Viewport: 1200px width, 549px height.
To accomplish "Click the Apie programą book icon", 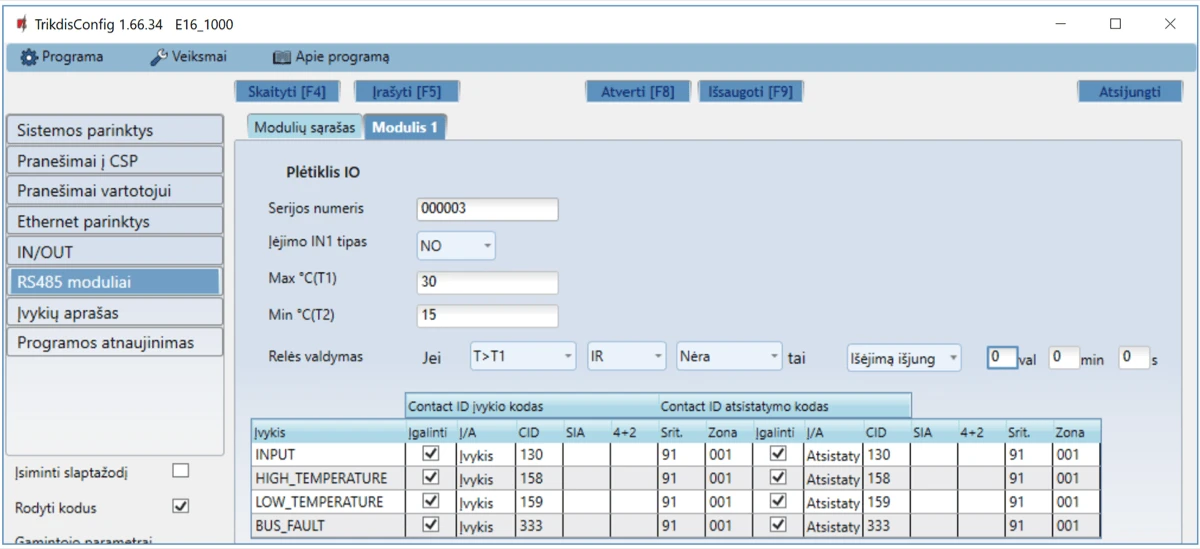I will coord(281,57).
